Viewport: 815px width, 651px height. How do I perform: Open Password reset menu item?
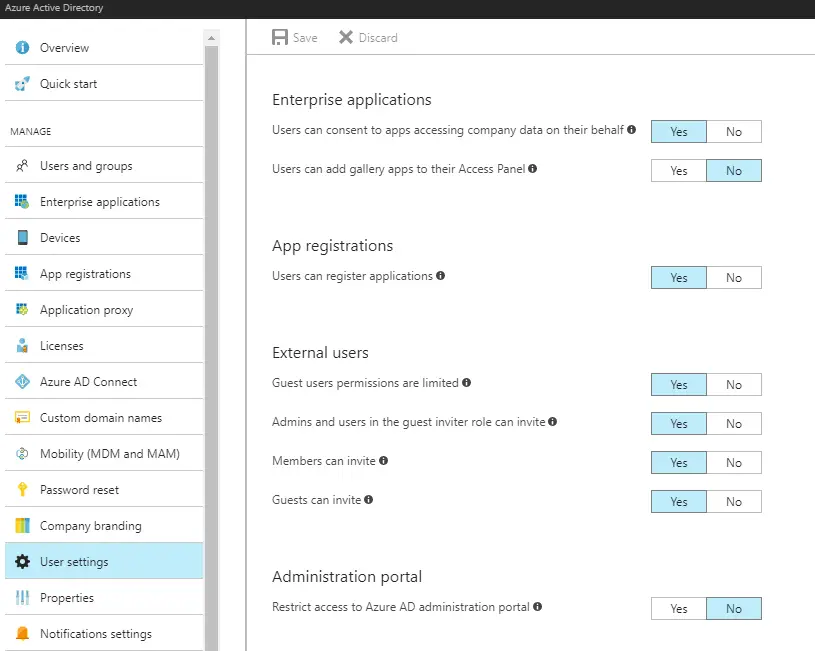[104, 489]
